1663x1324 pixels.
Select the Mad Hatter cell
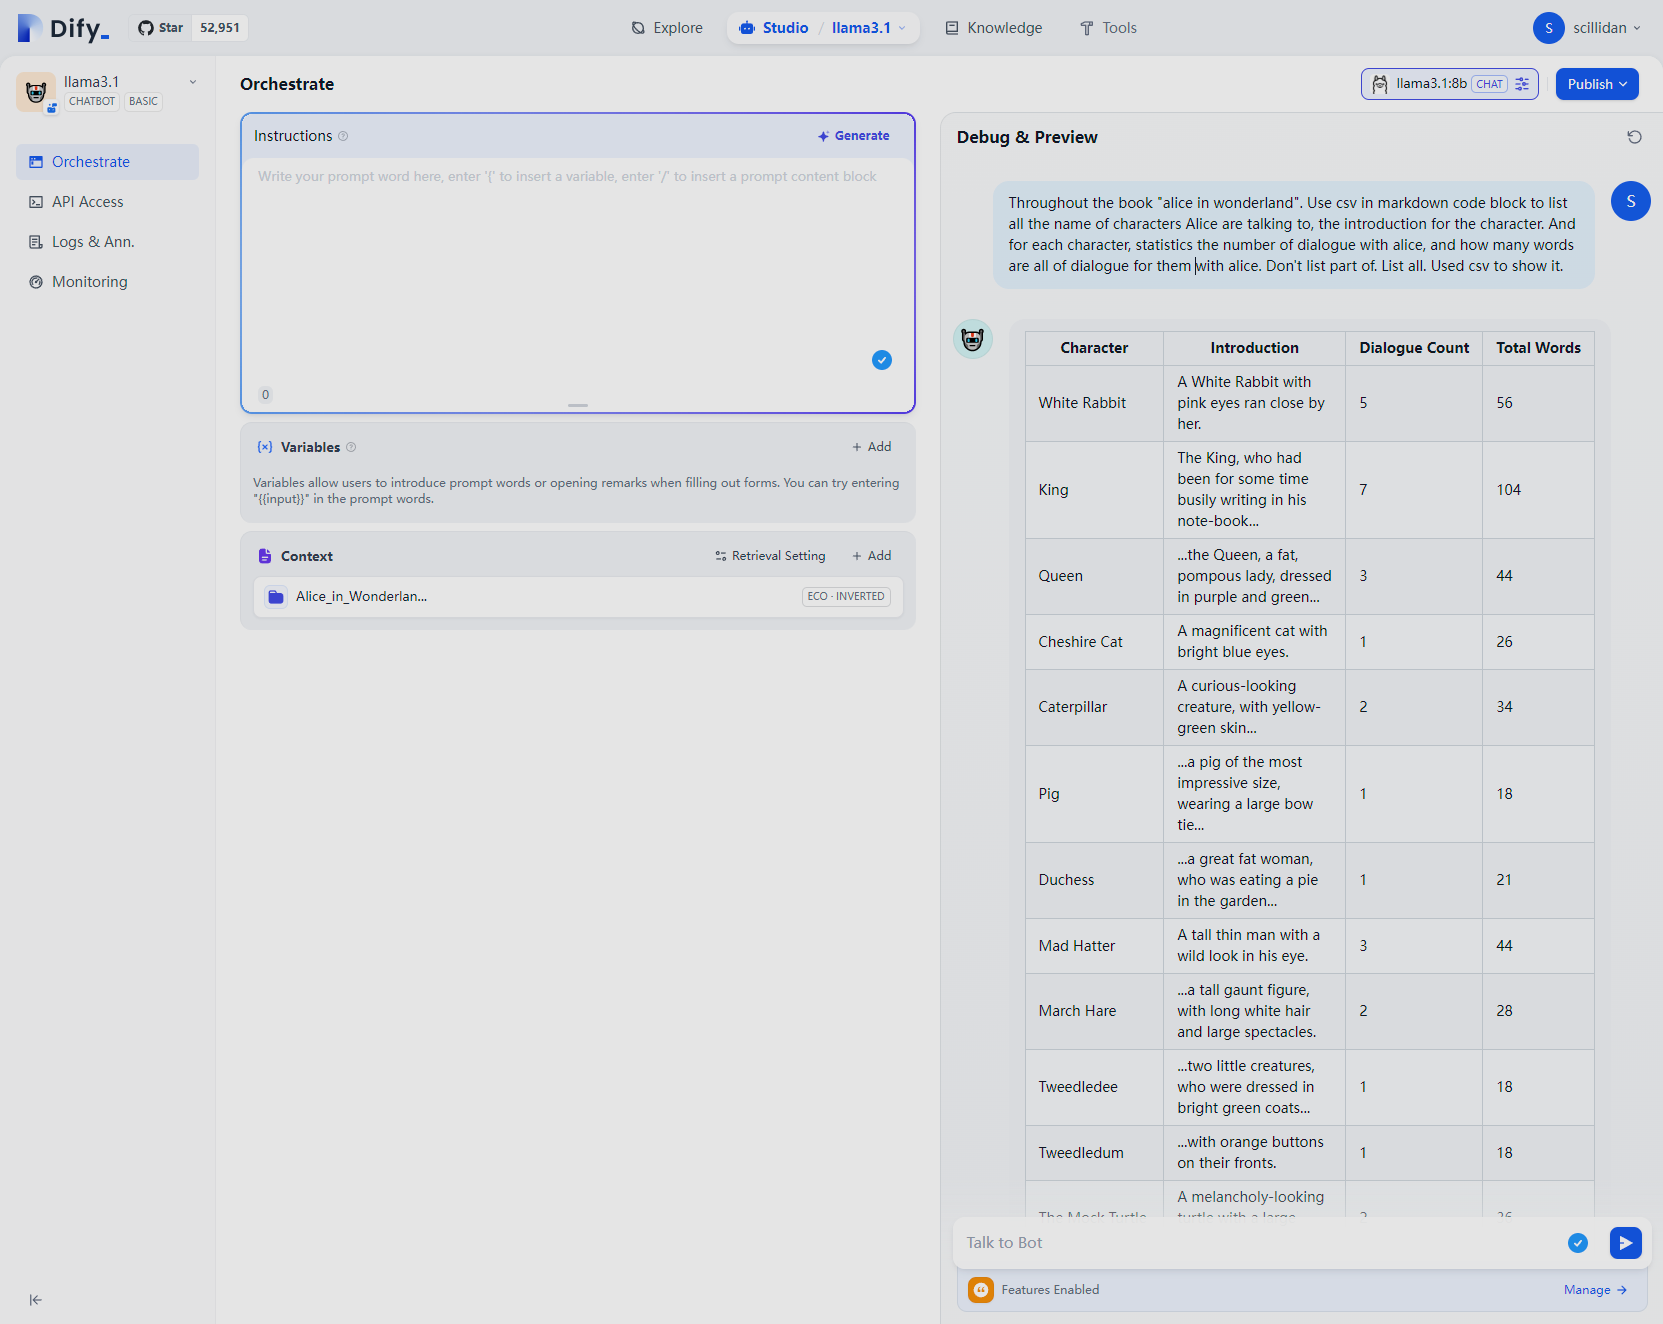pyautogui.click(x=1094, y=946)
